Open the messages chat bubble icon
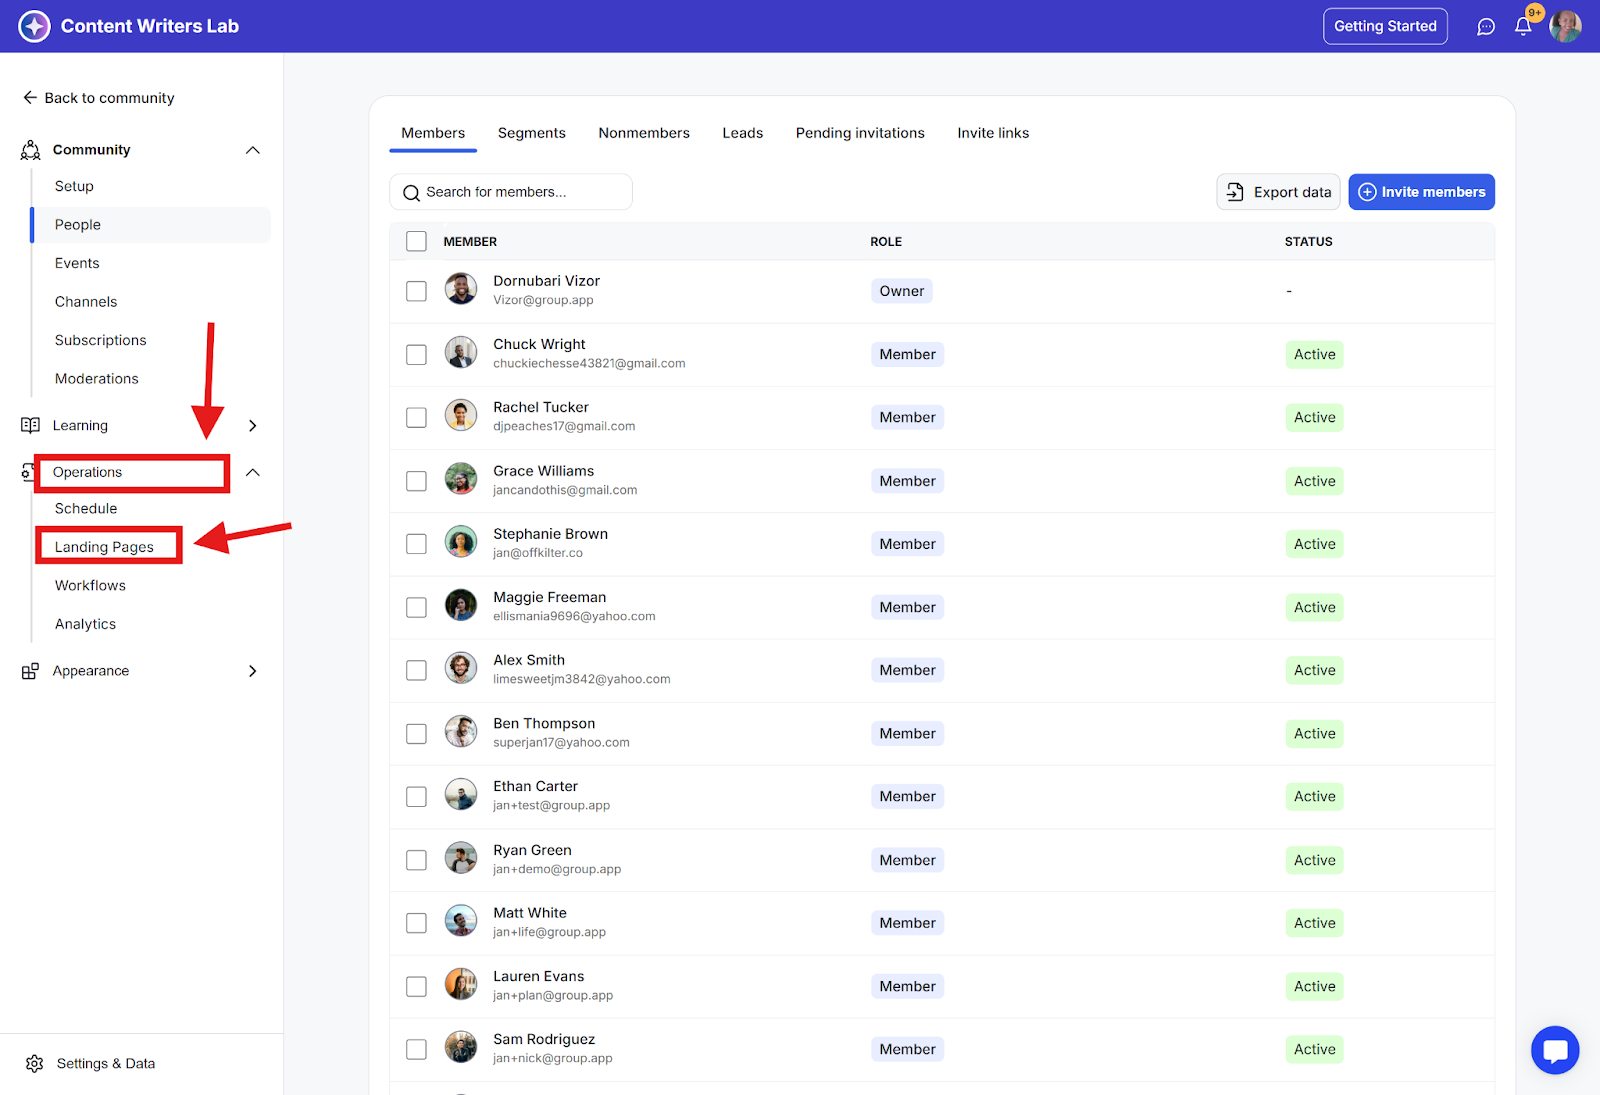1600x1095 pixels. (x=1486, y=27)
